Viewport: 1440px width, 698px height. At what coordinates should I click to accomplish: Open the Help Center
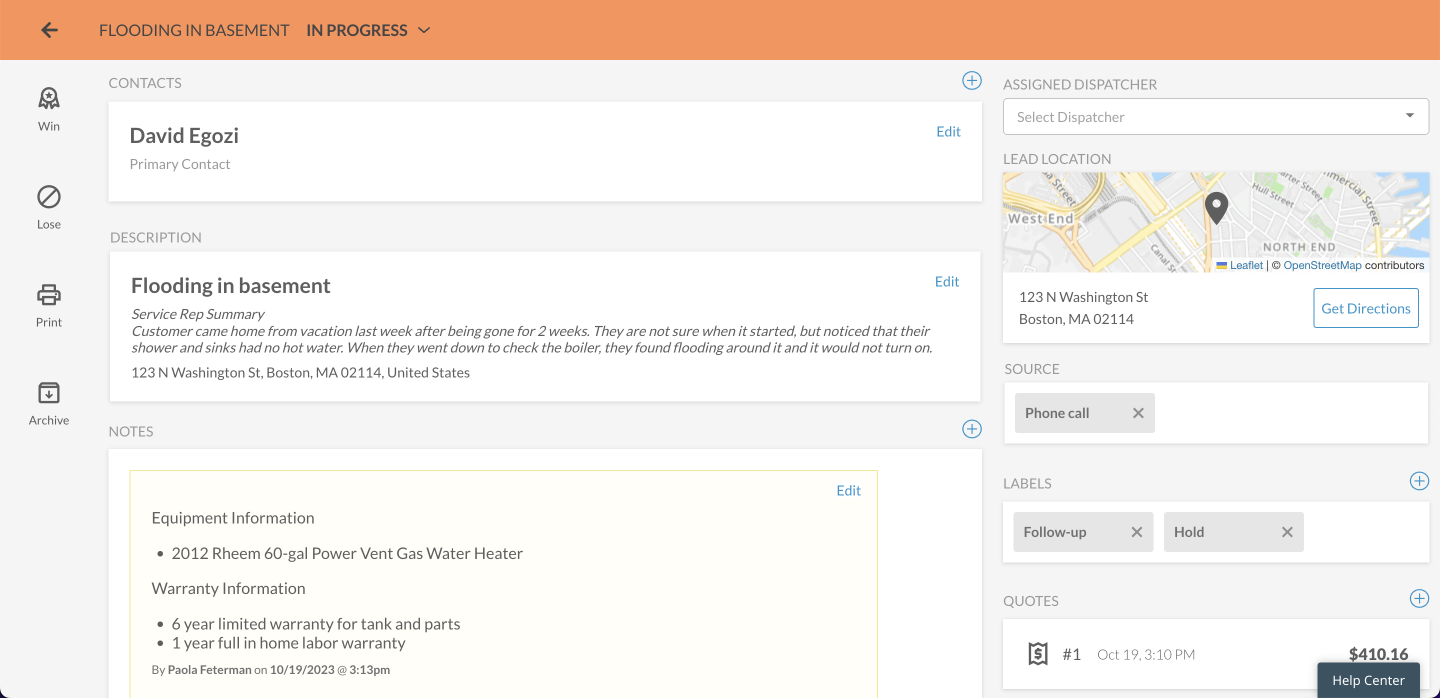coord(1367,680)
